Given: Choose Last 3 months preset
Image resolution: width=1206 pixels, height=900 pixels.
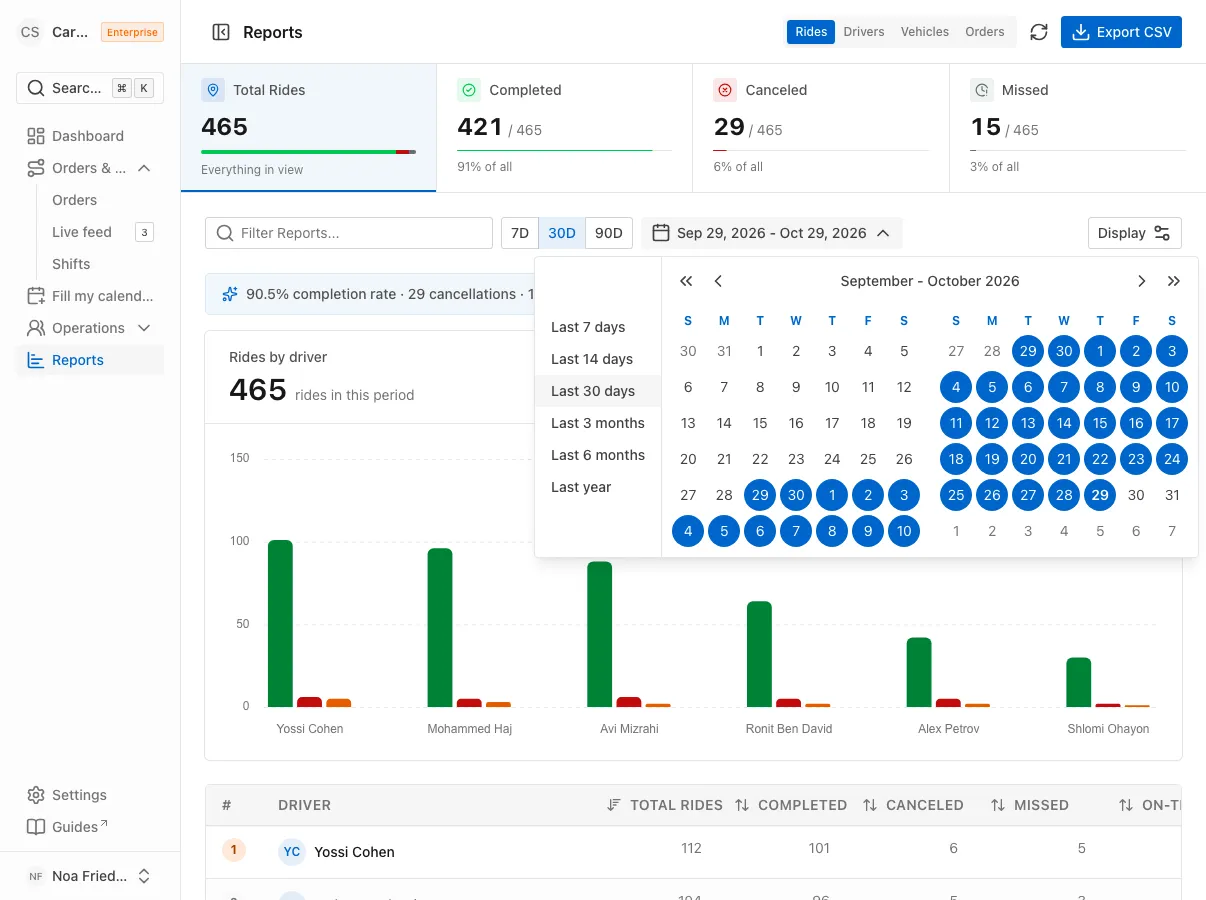Looking at the screenshot, I should coord(597,423).
